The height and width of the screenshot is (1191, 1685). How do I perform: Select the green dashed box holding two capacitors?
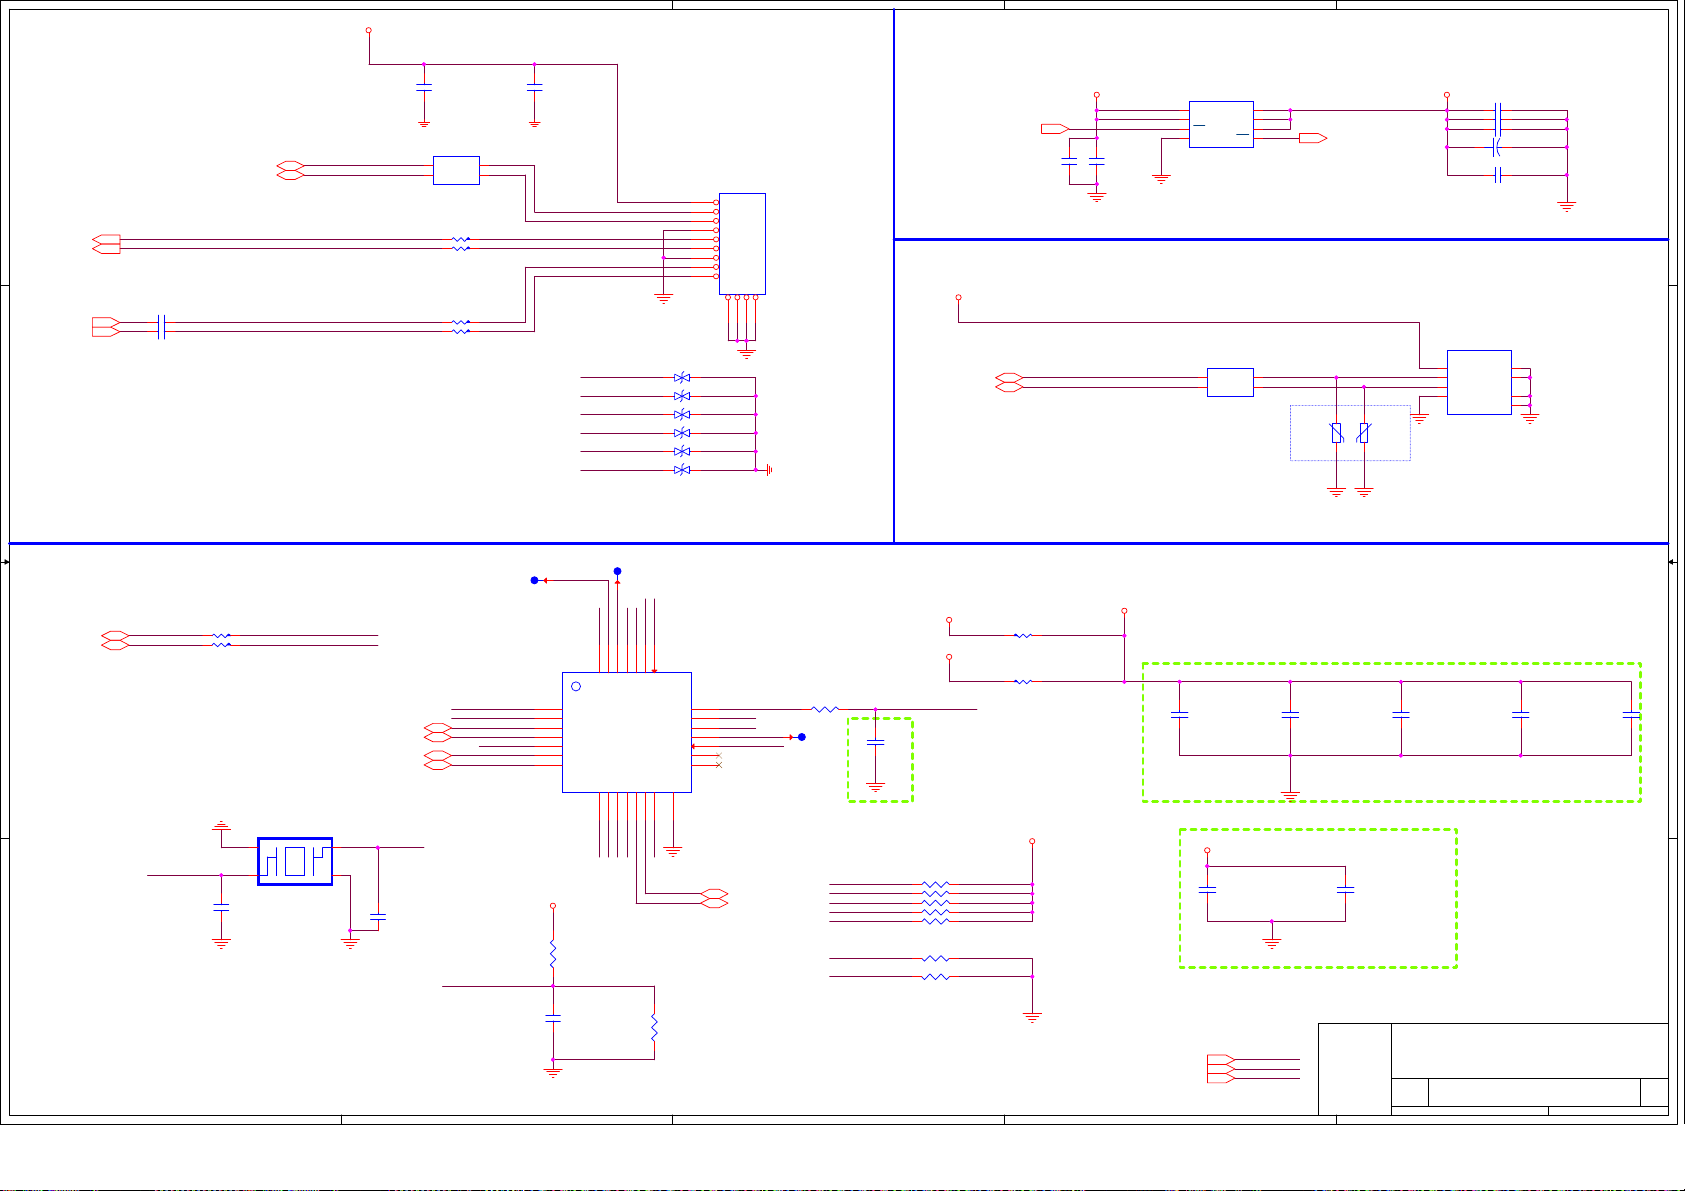click(x=1318, y=898)
